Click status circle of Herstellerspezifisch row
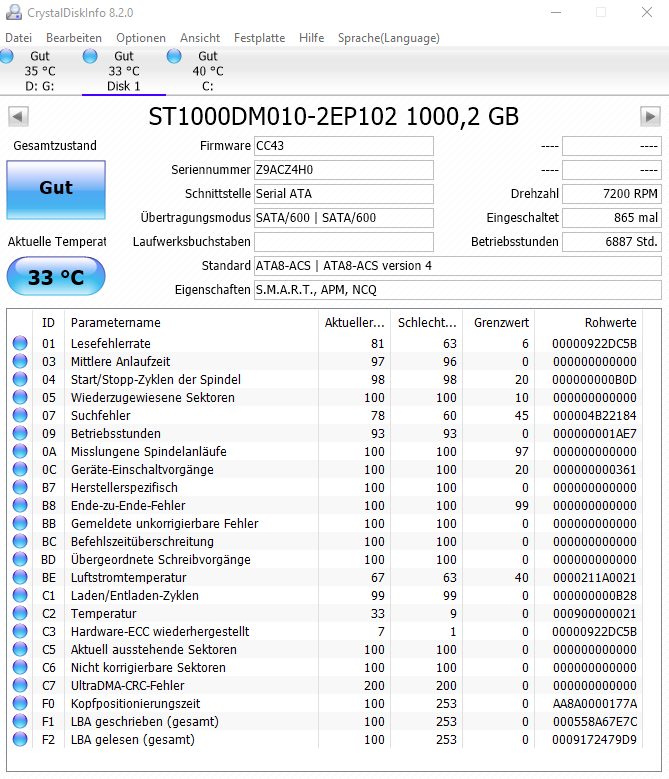This screenshot has height=779, width=669. [x=20, y=487]
